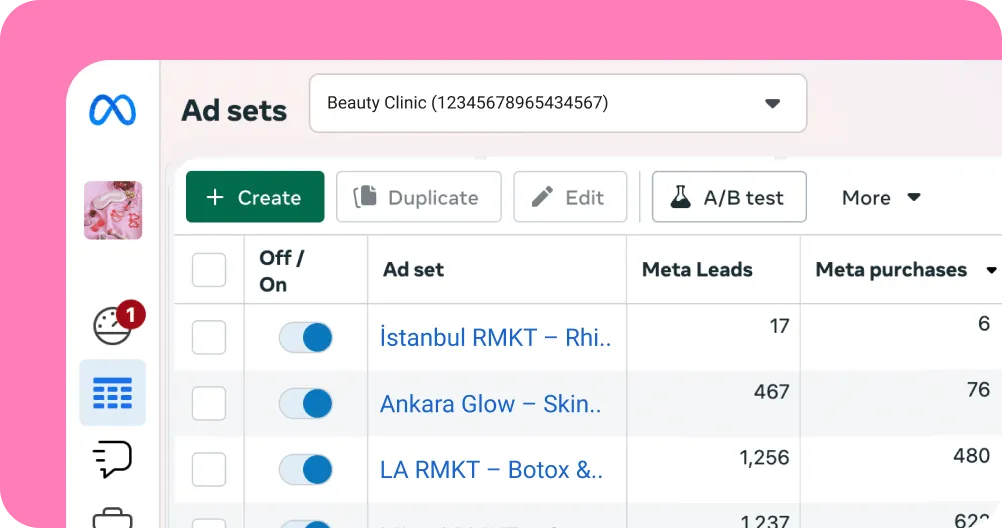Viewport: 1002px width, 528px height.
Task: Click the Meta Leads column header
Action: tap(697, 270)
